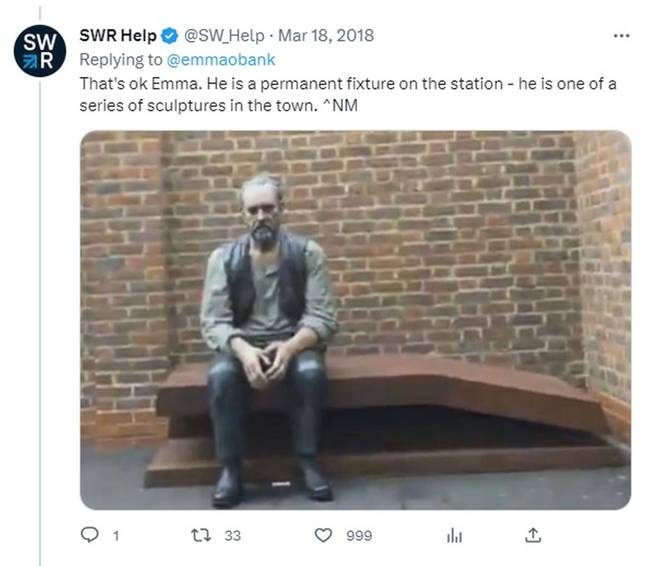Click the blue verified badge
The image size is (648, 566).
tap(169, 36)
